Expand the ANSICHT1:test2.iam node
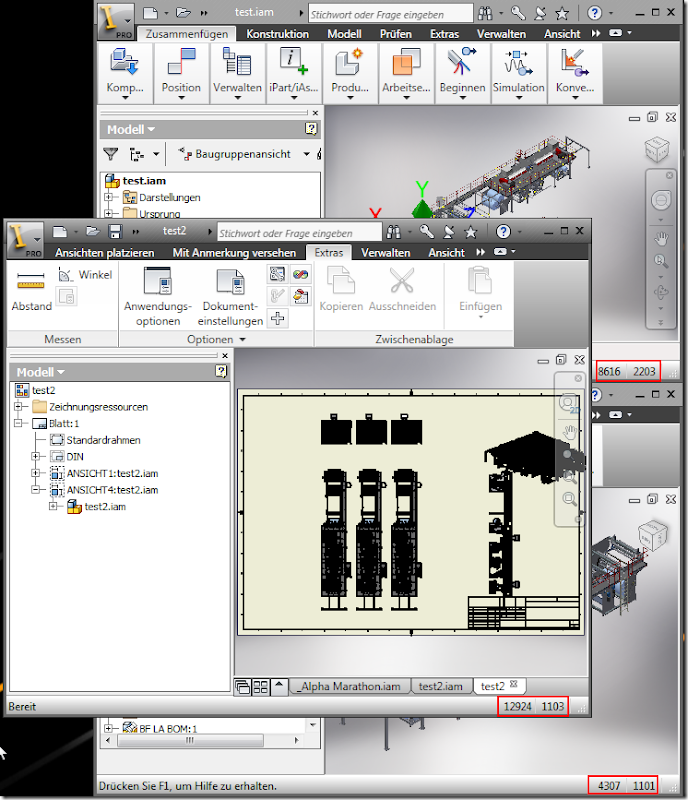 coord(35,473)
